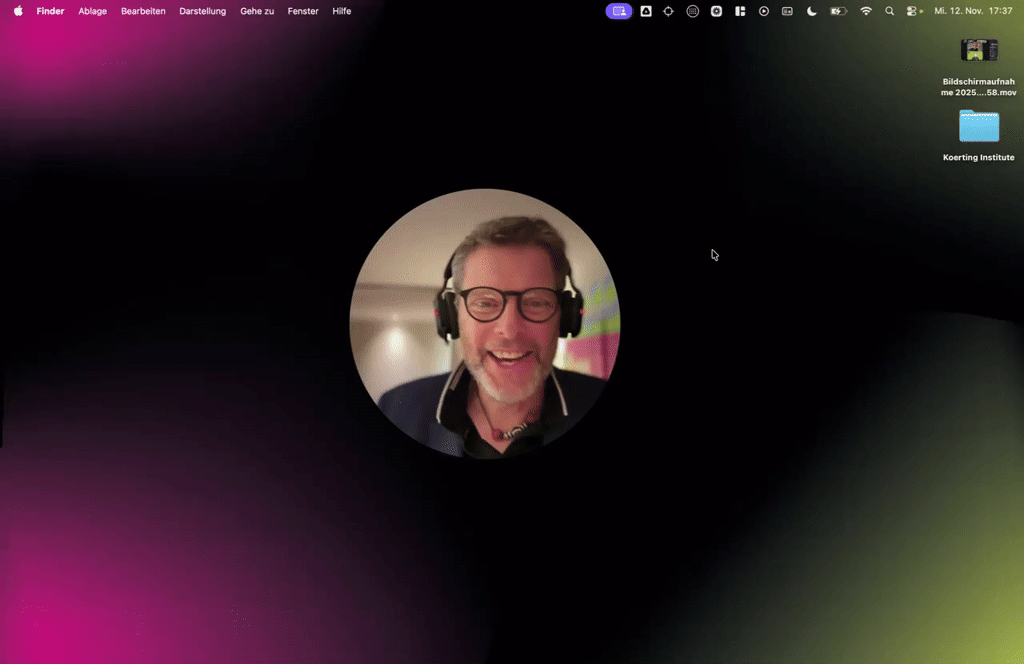
Task: Click the purple screen recording icon in menu bar
Action: coord(619,11)
